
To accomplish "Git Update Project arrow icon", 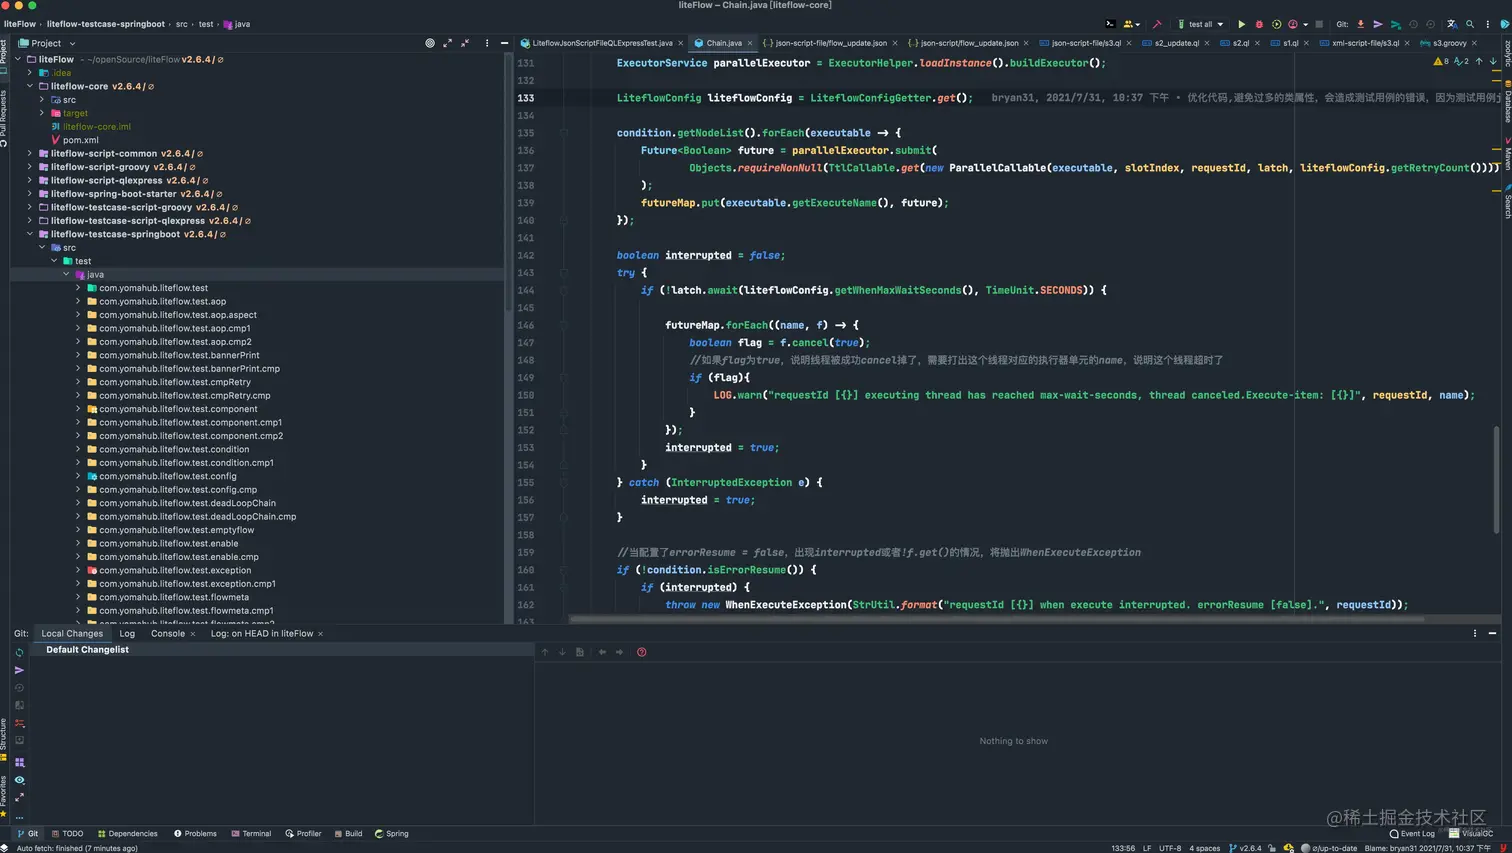I will 1360,24.
